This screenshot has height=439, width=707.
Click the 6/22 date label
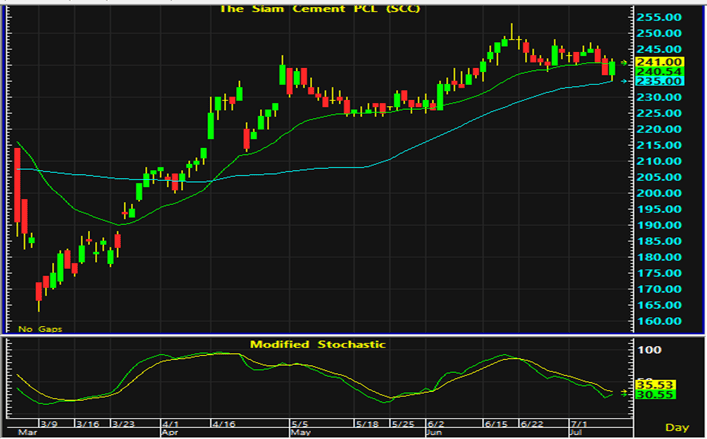532,424
